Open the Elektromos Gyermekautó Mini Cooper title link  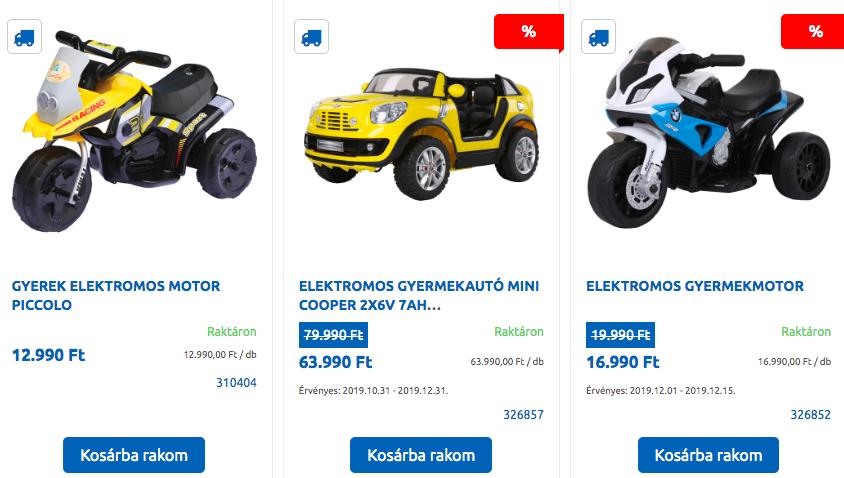pyautogui.click(x=419, y=296)
